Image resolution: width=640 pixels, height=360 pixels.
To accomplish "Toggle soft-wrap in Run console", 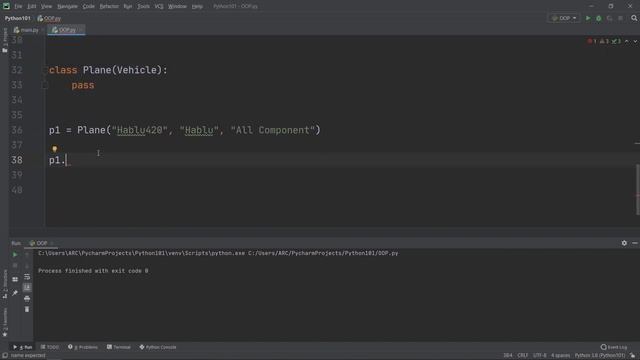I will pyautogui.click(x=27, y=277).
